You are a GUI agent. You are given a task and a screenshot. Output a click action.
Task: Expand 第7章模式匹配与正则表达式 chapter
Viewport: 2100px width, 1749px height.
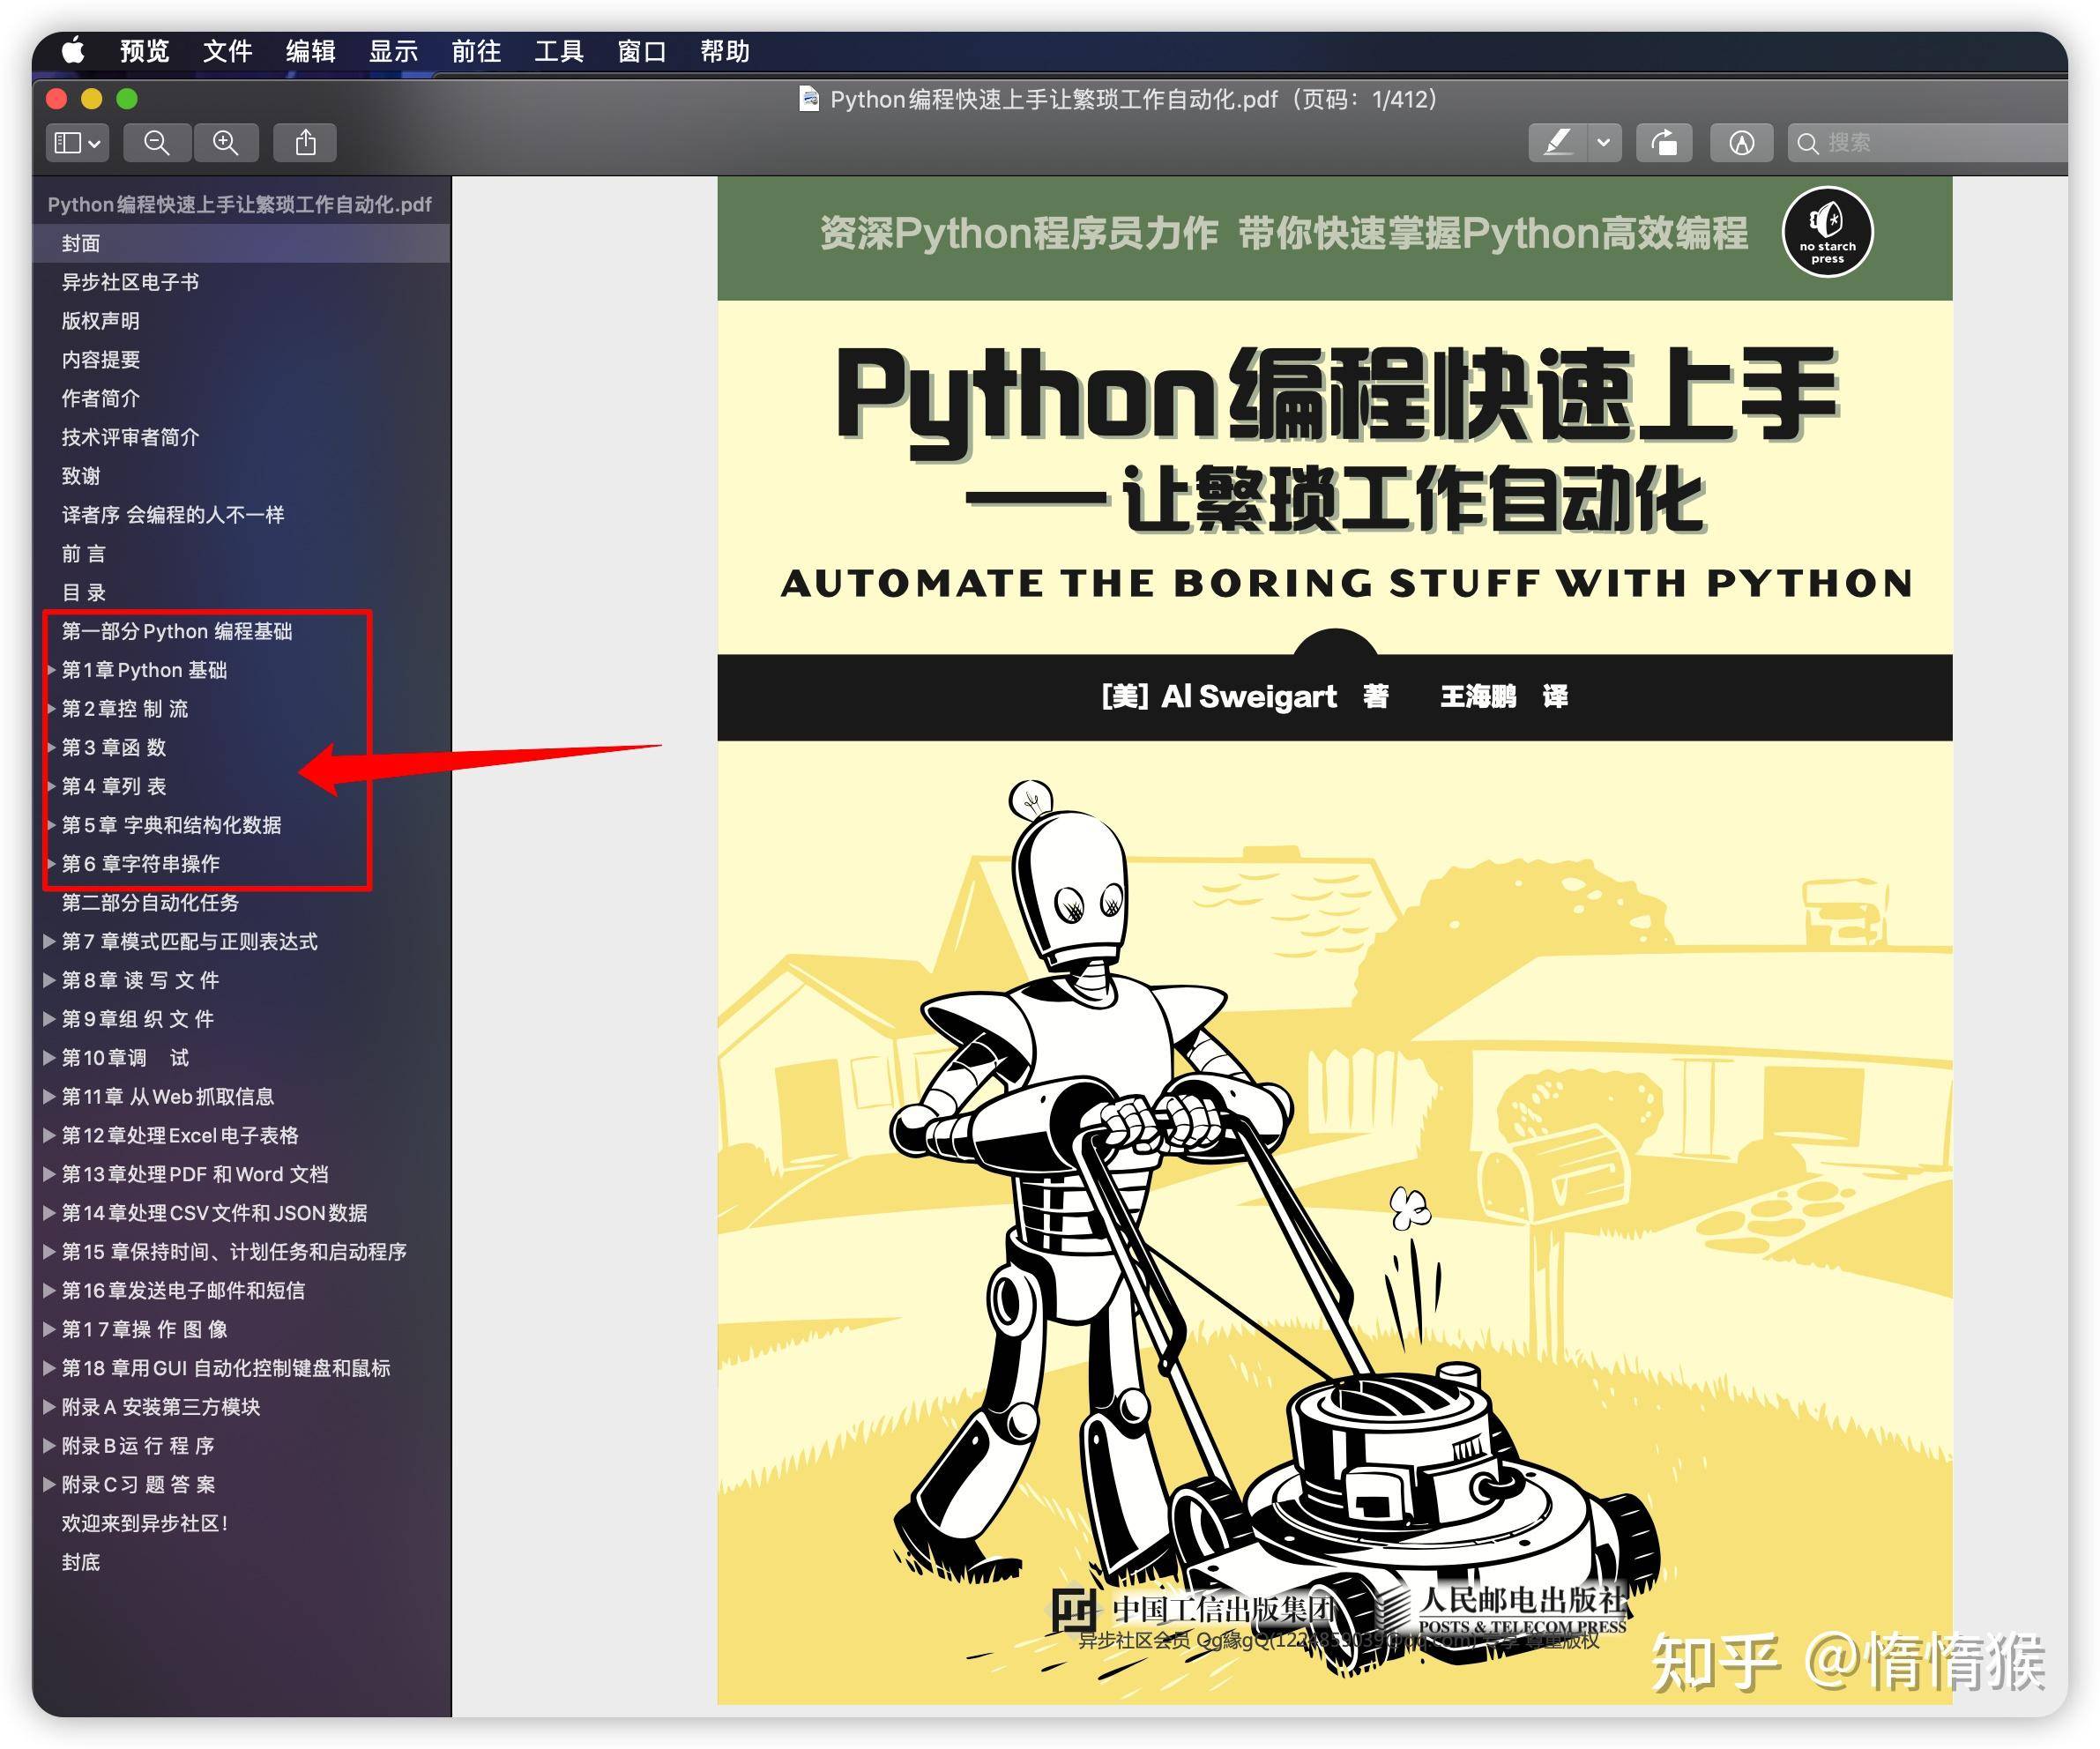49,942
